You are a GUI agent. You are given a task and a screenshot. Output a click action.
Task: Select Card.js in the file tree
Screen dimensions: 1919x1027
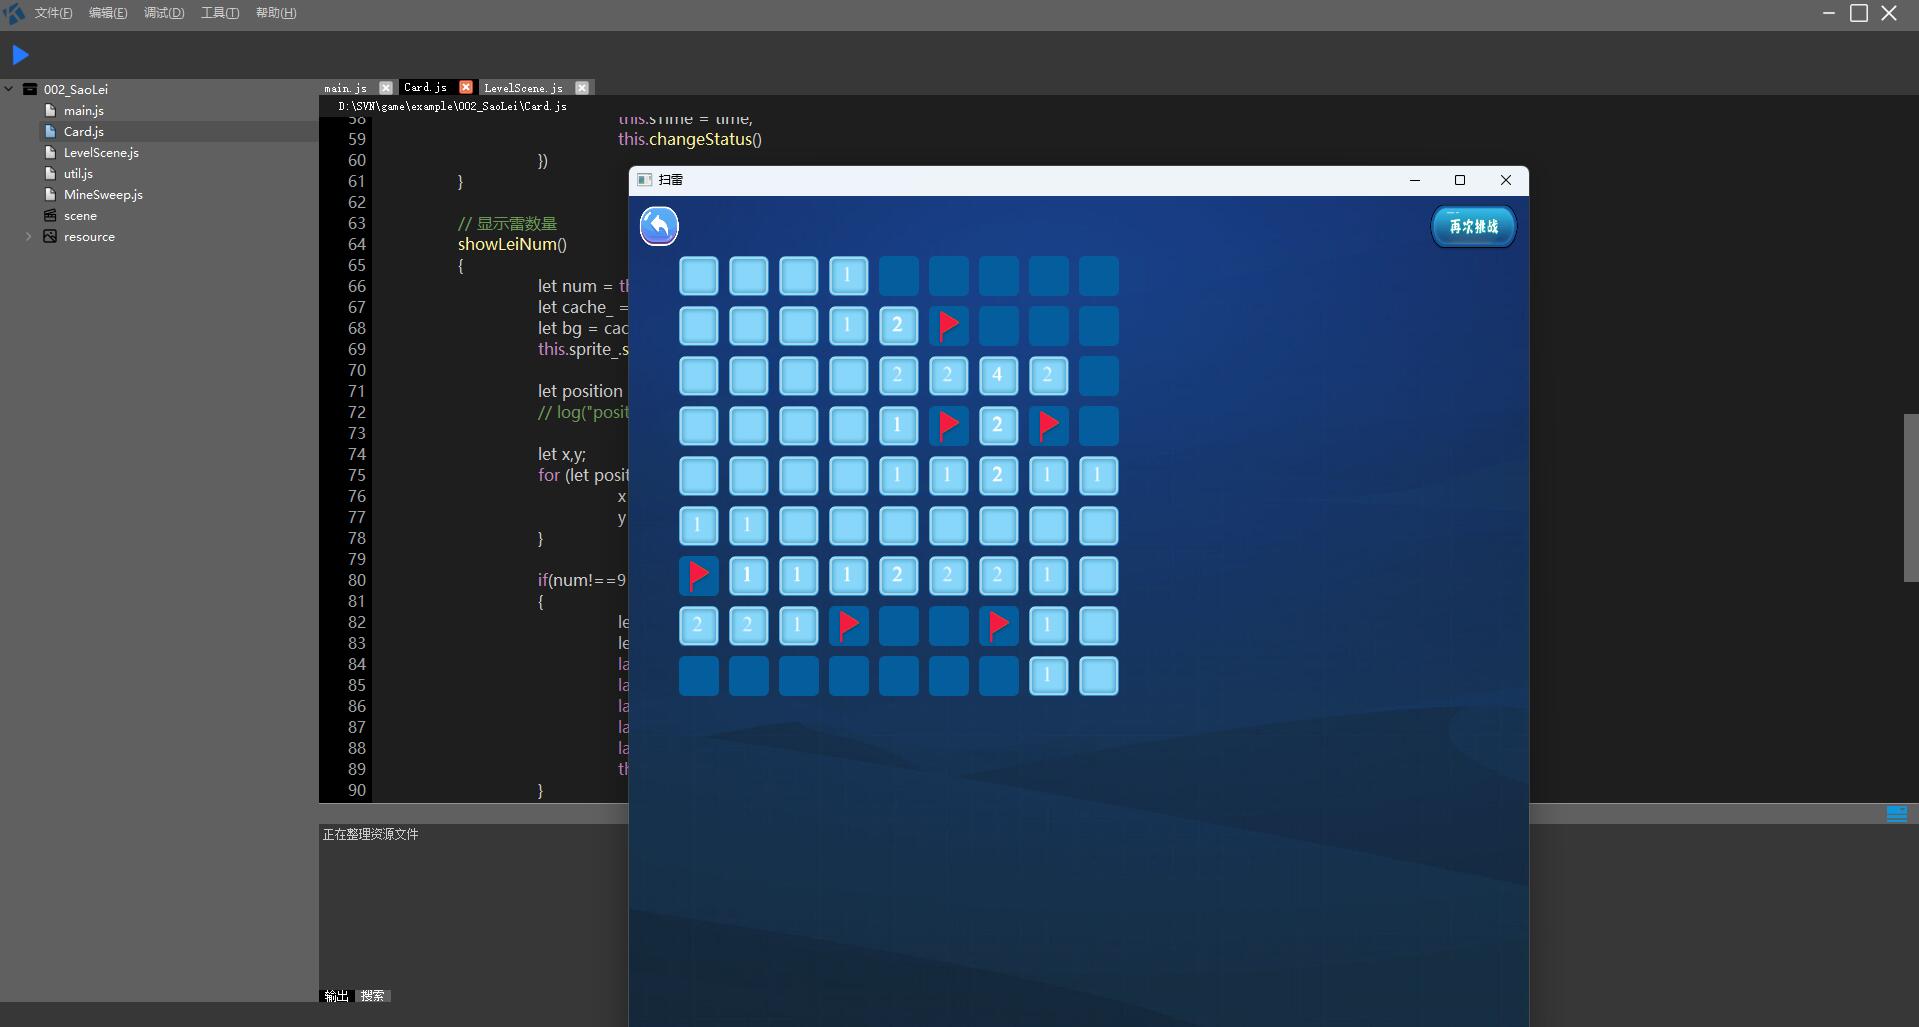coord(83,132)
